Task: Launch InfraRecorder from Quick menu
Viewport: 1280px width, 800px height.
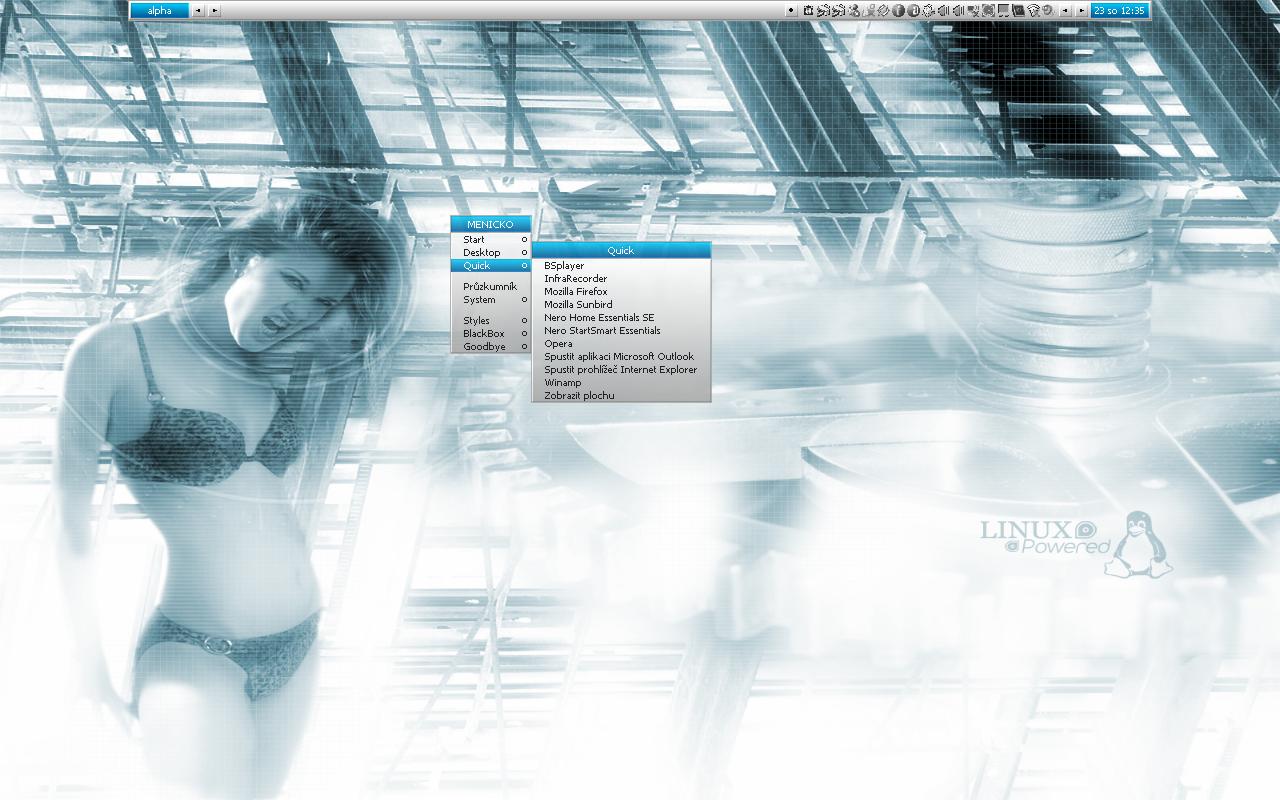Action: pos(621,279)
